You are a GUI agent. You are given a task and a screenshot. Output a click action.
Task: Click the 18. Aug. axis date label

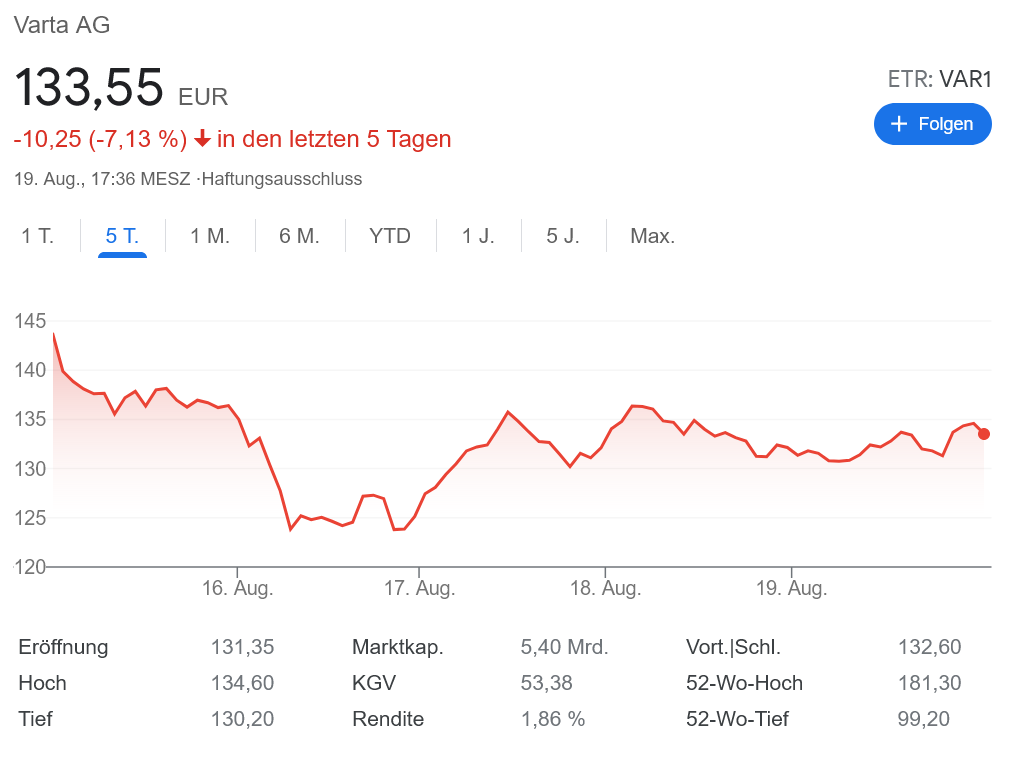605,589
